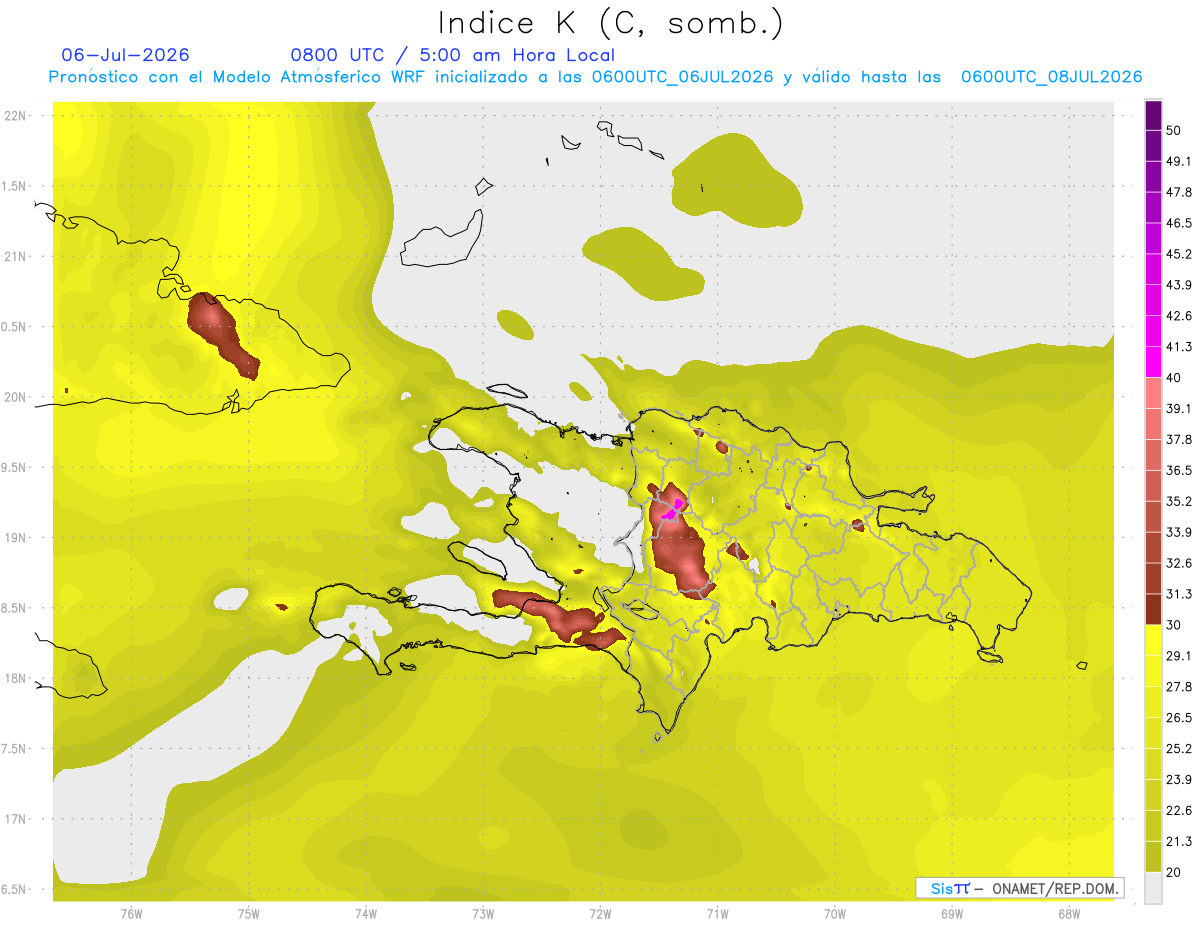Click the '75W' longitude label
The width and height of the screenshot is (1200, 927).
coord(249,913)
